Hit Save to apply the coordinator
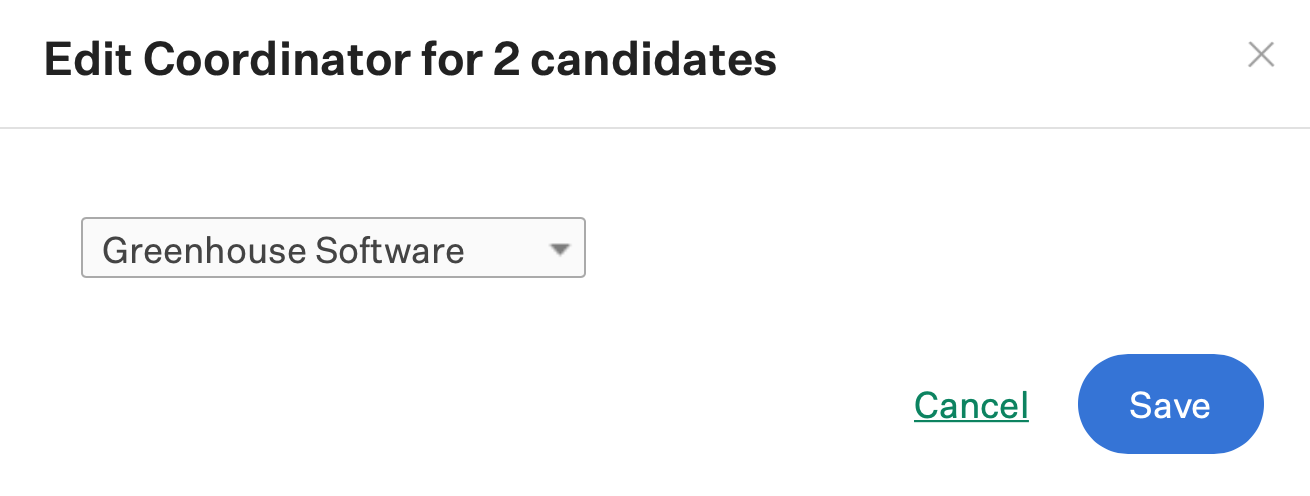The height and width of the screenshot is (496, 1310). pos(1170,404)
